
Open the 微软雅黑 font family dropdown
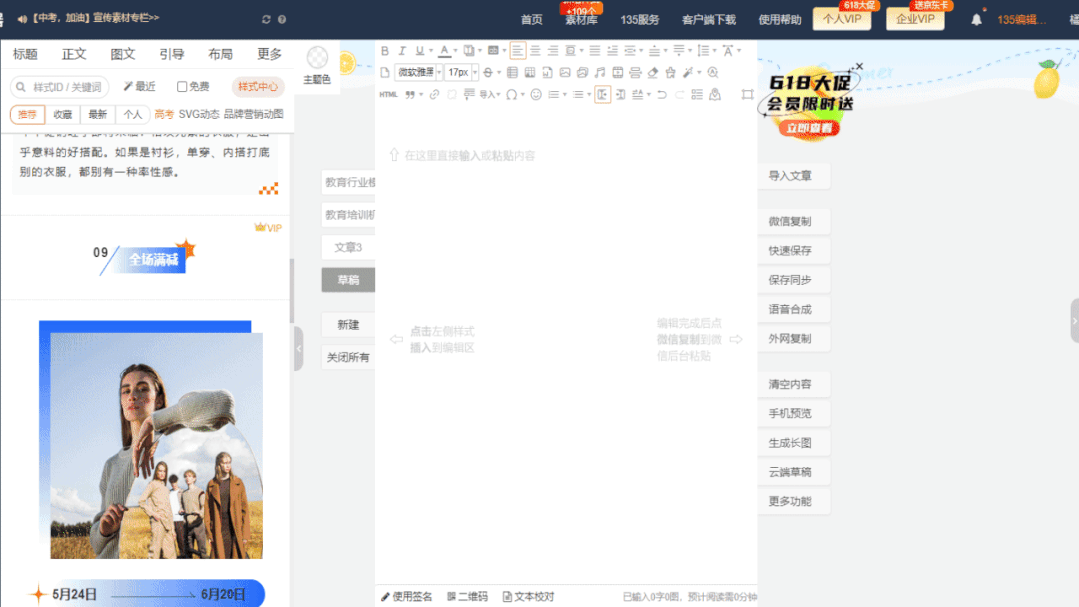coord(417,73)
